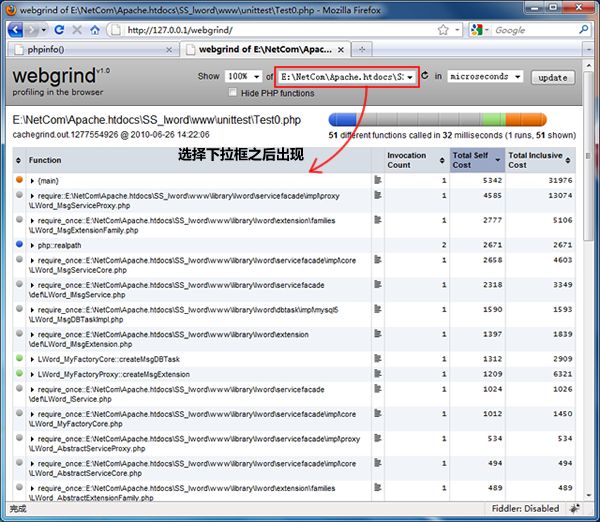This screenshot has height=522, width=600.
Task: Open the file icon in the LWord_AbstractExtensionFamily.php row
Action: 378,488
